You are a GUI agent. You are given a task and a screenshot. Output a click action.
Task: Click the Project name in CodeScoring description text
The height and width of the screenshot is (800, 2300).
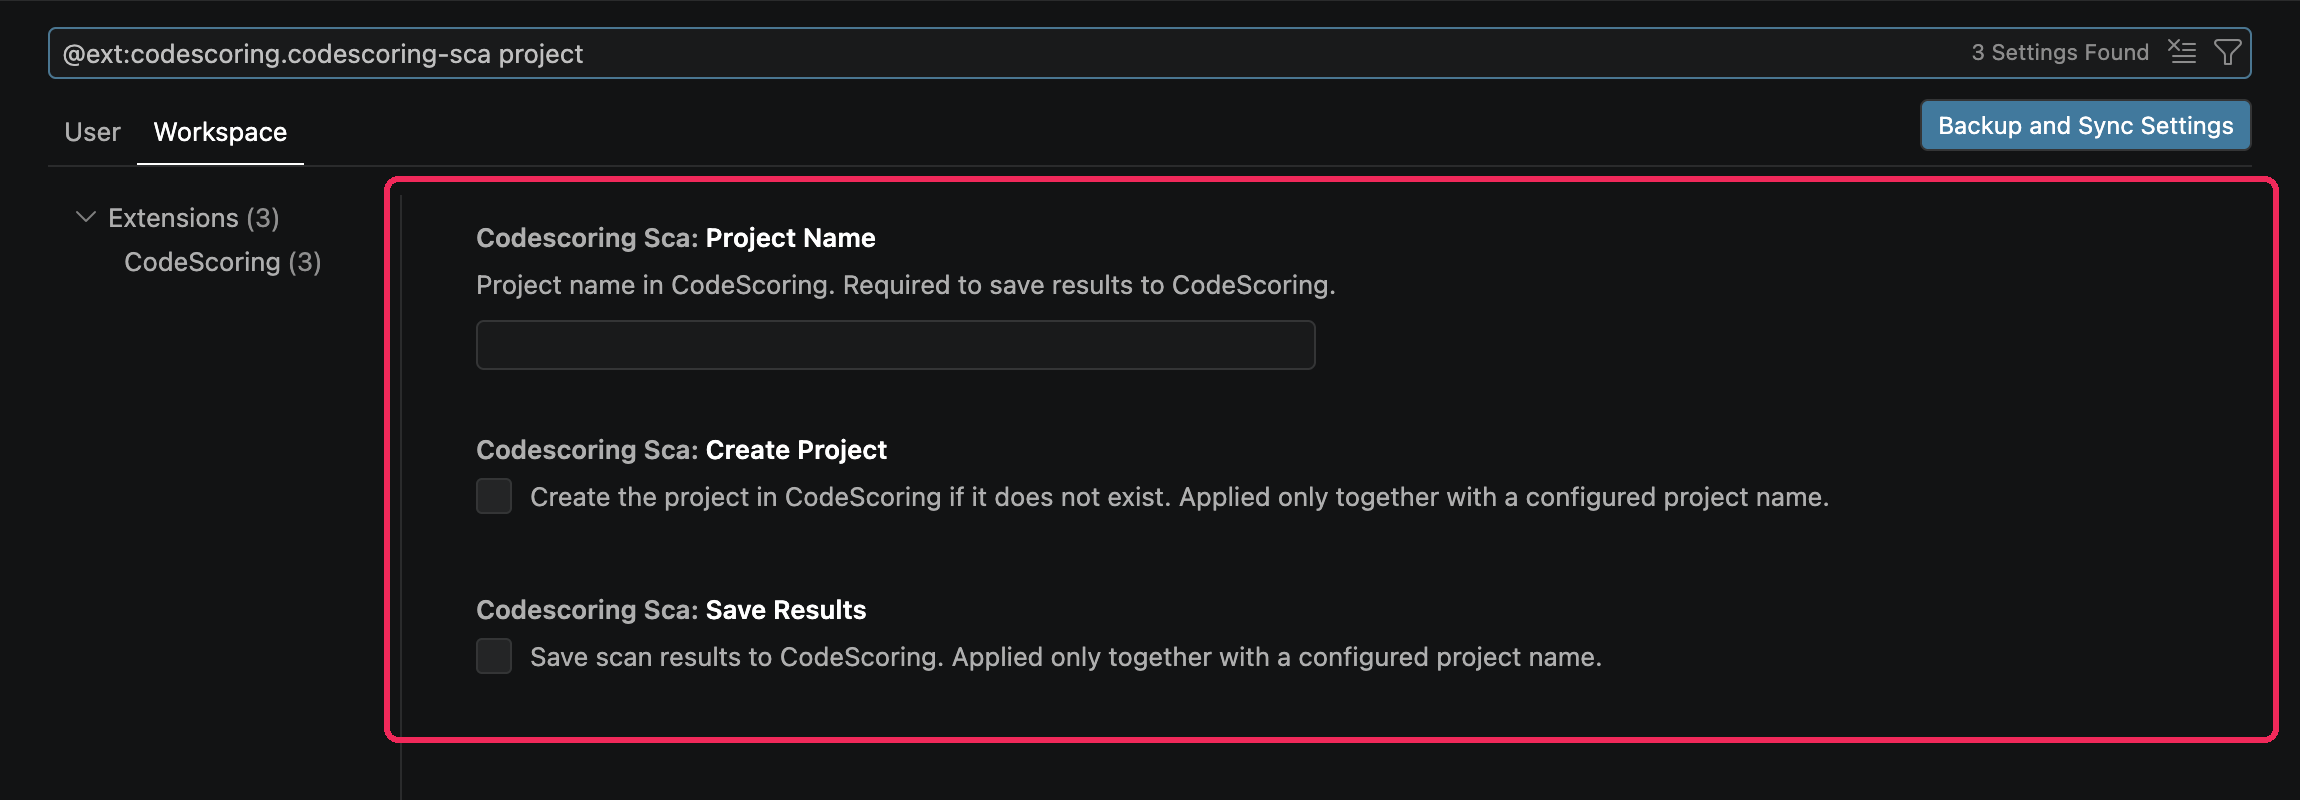pyautogui.click(x=906, y=285)
